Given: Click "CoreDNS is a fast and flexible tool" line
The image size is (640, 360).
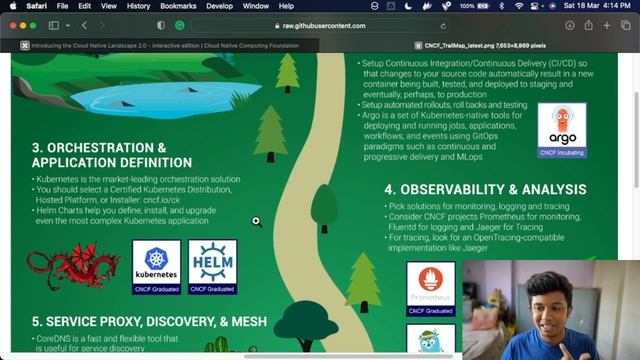Looking at the screenshot, I should click(x=107, y=339).
